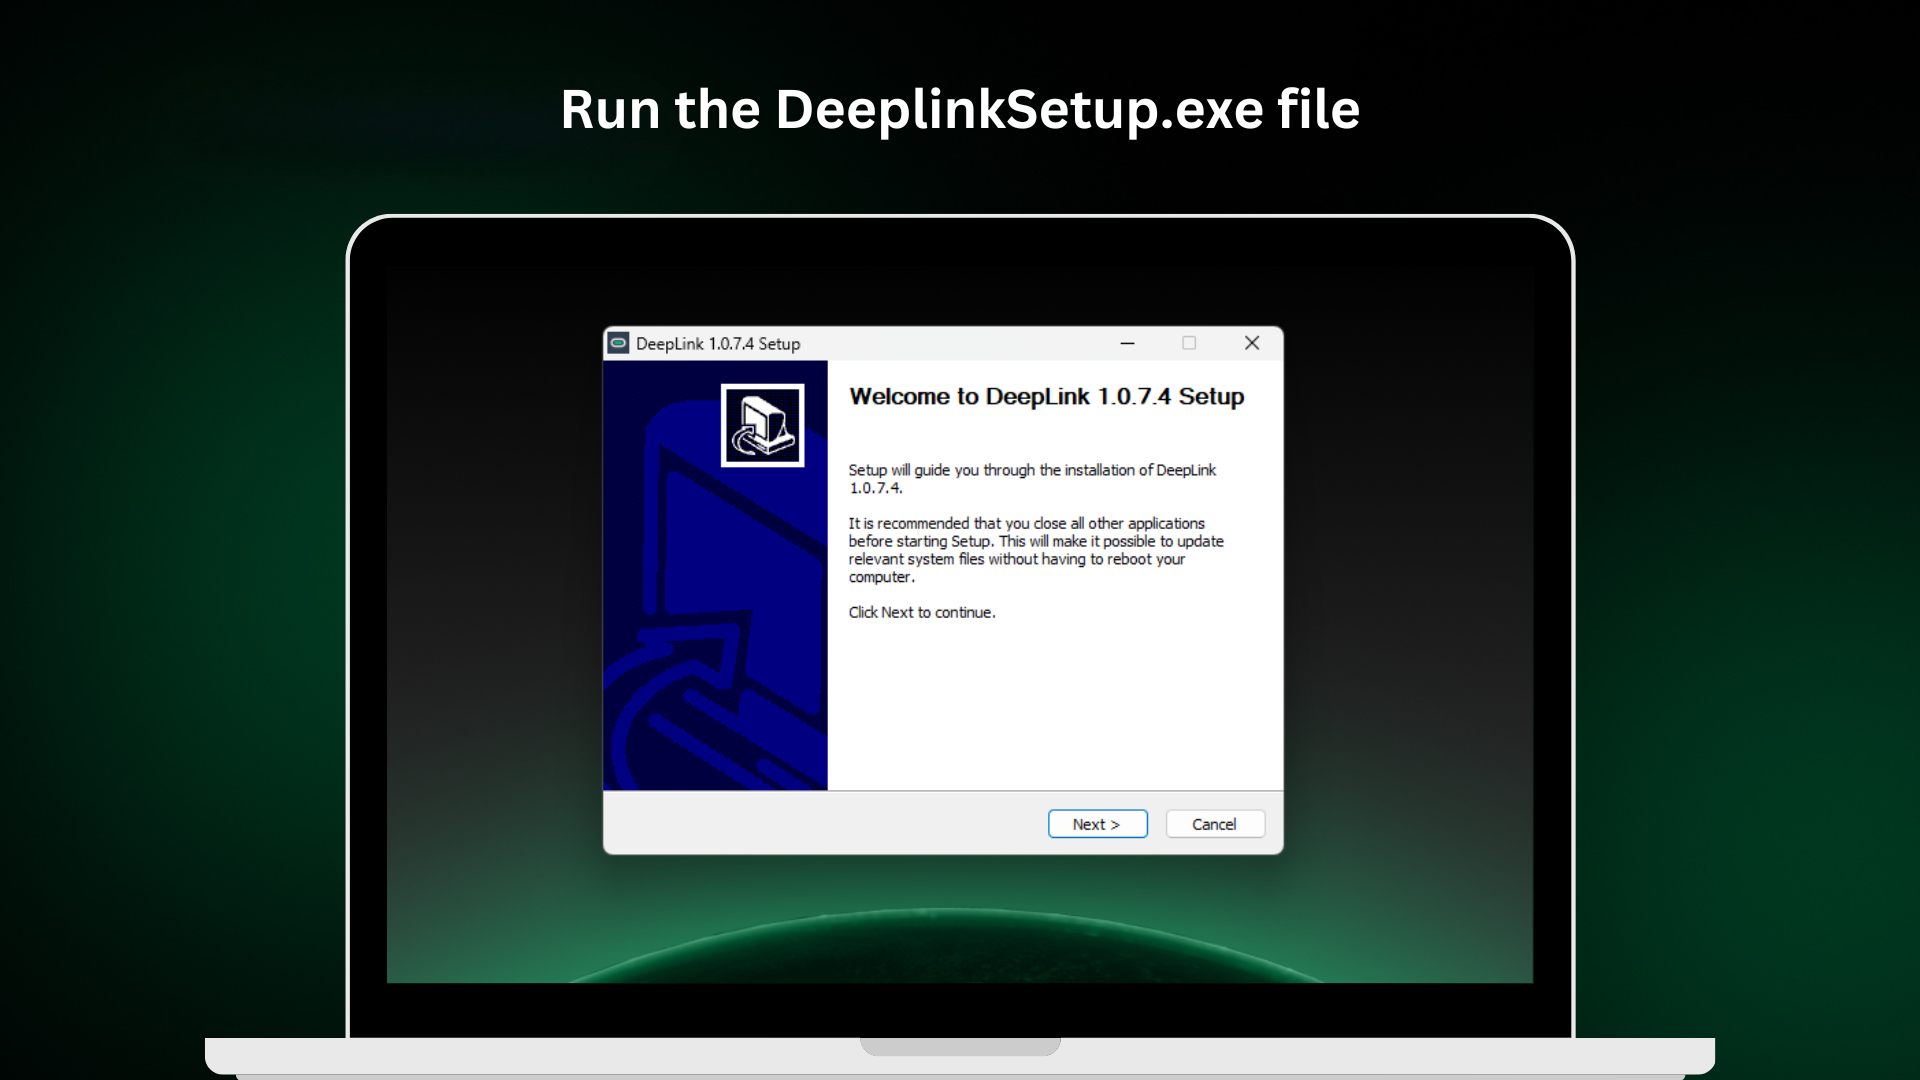
Task: Click the installer computer icon
Action: 762,425
